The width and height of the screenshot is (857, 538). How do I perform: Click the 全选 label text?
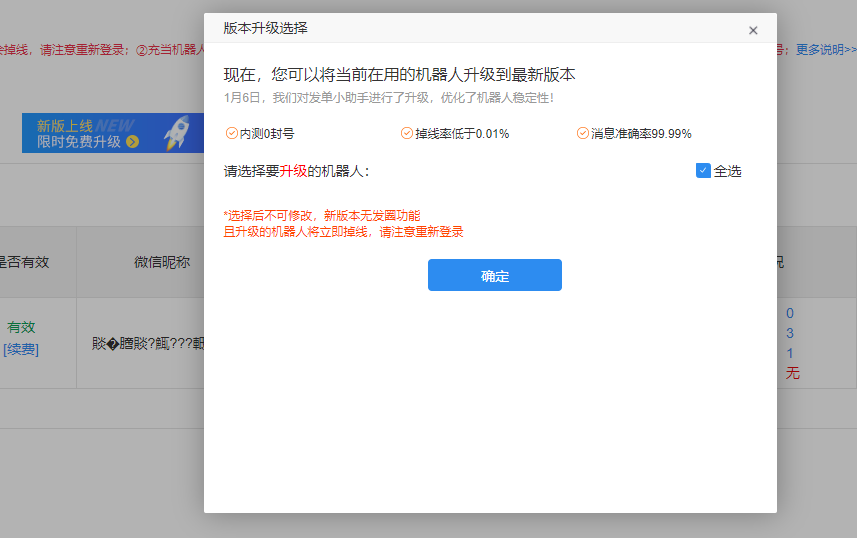pos(728,171)
